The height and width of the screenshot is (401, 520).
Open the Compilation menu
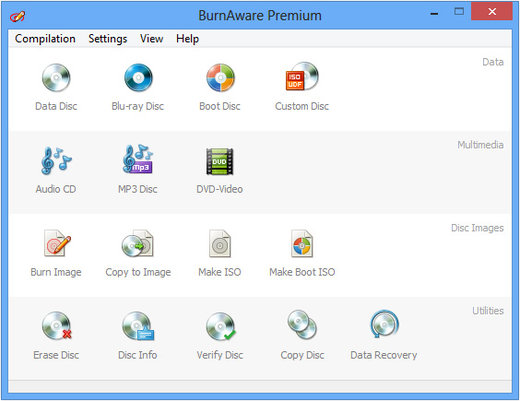tap(45, 39)
